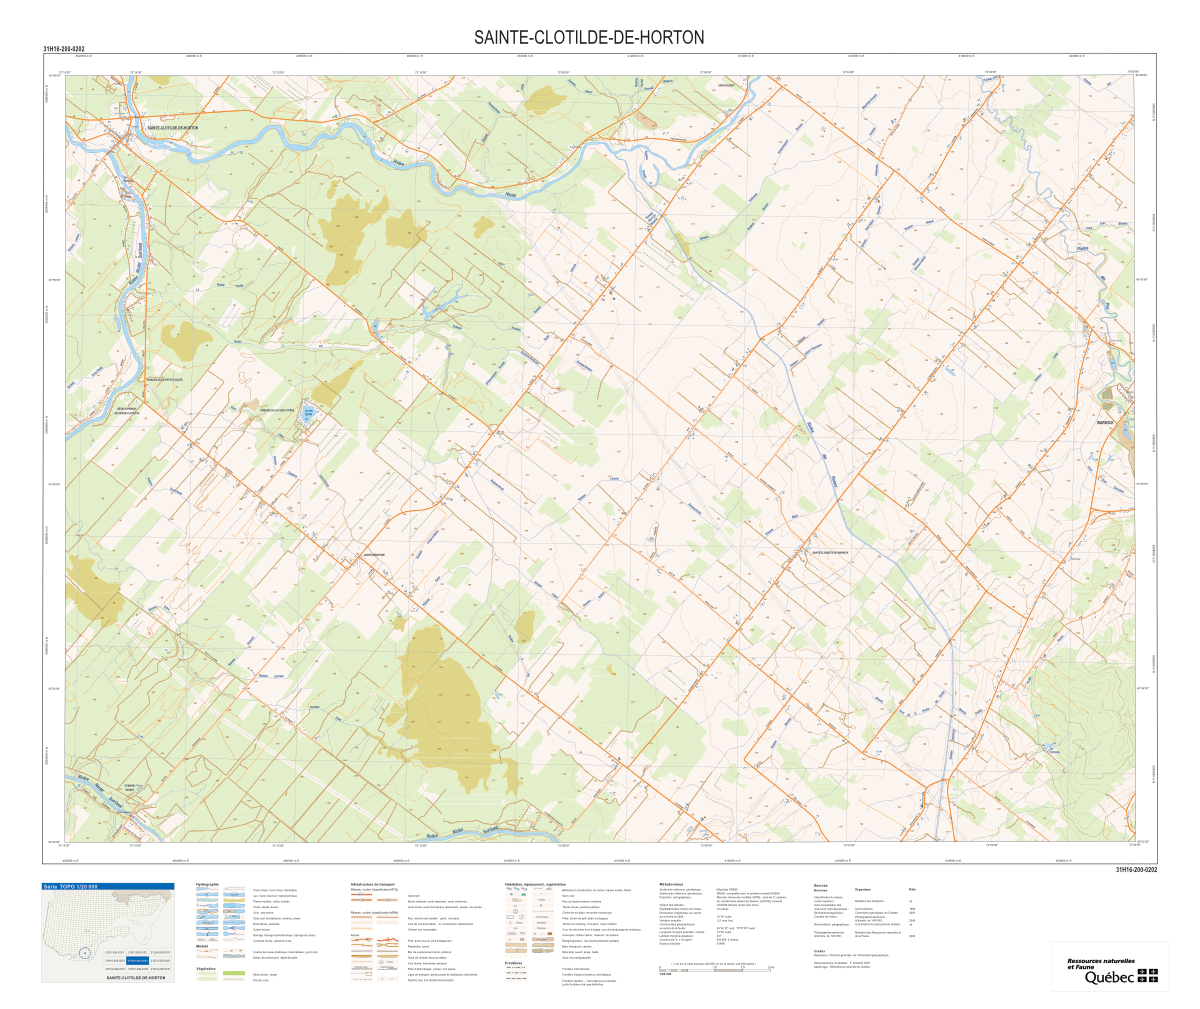1200x1009 pixels.
Task: Click the green vegetation swatch in legend
Action: pos(234,974)
